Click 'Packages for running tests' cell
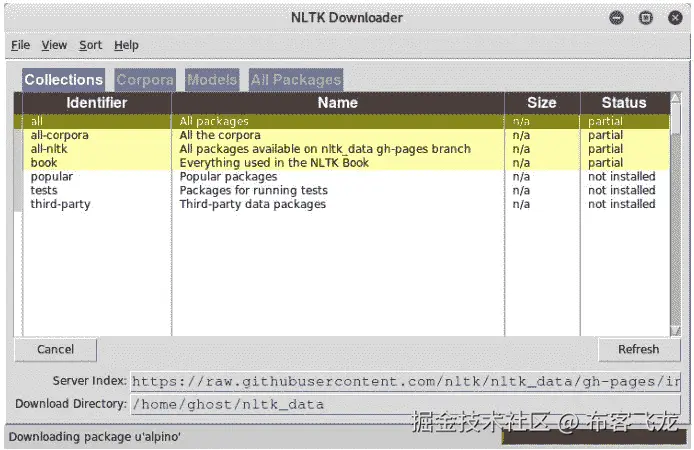The width and height of the screenshot is (694, 450). pos(254,190)
